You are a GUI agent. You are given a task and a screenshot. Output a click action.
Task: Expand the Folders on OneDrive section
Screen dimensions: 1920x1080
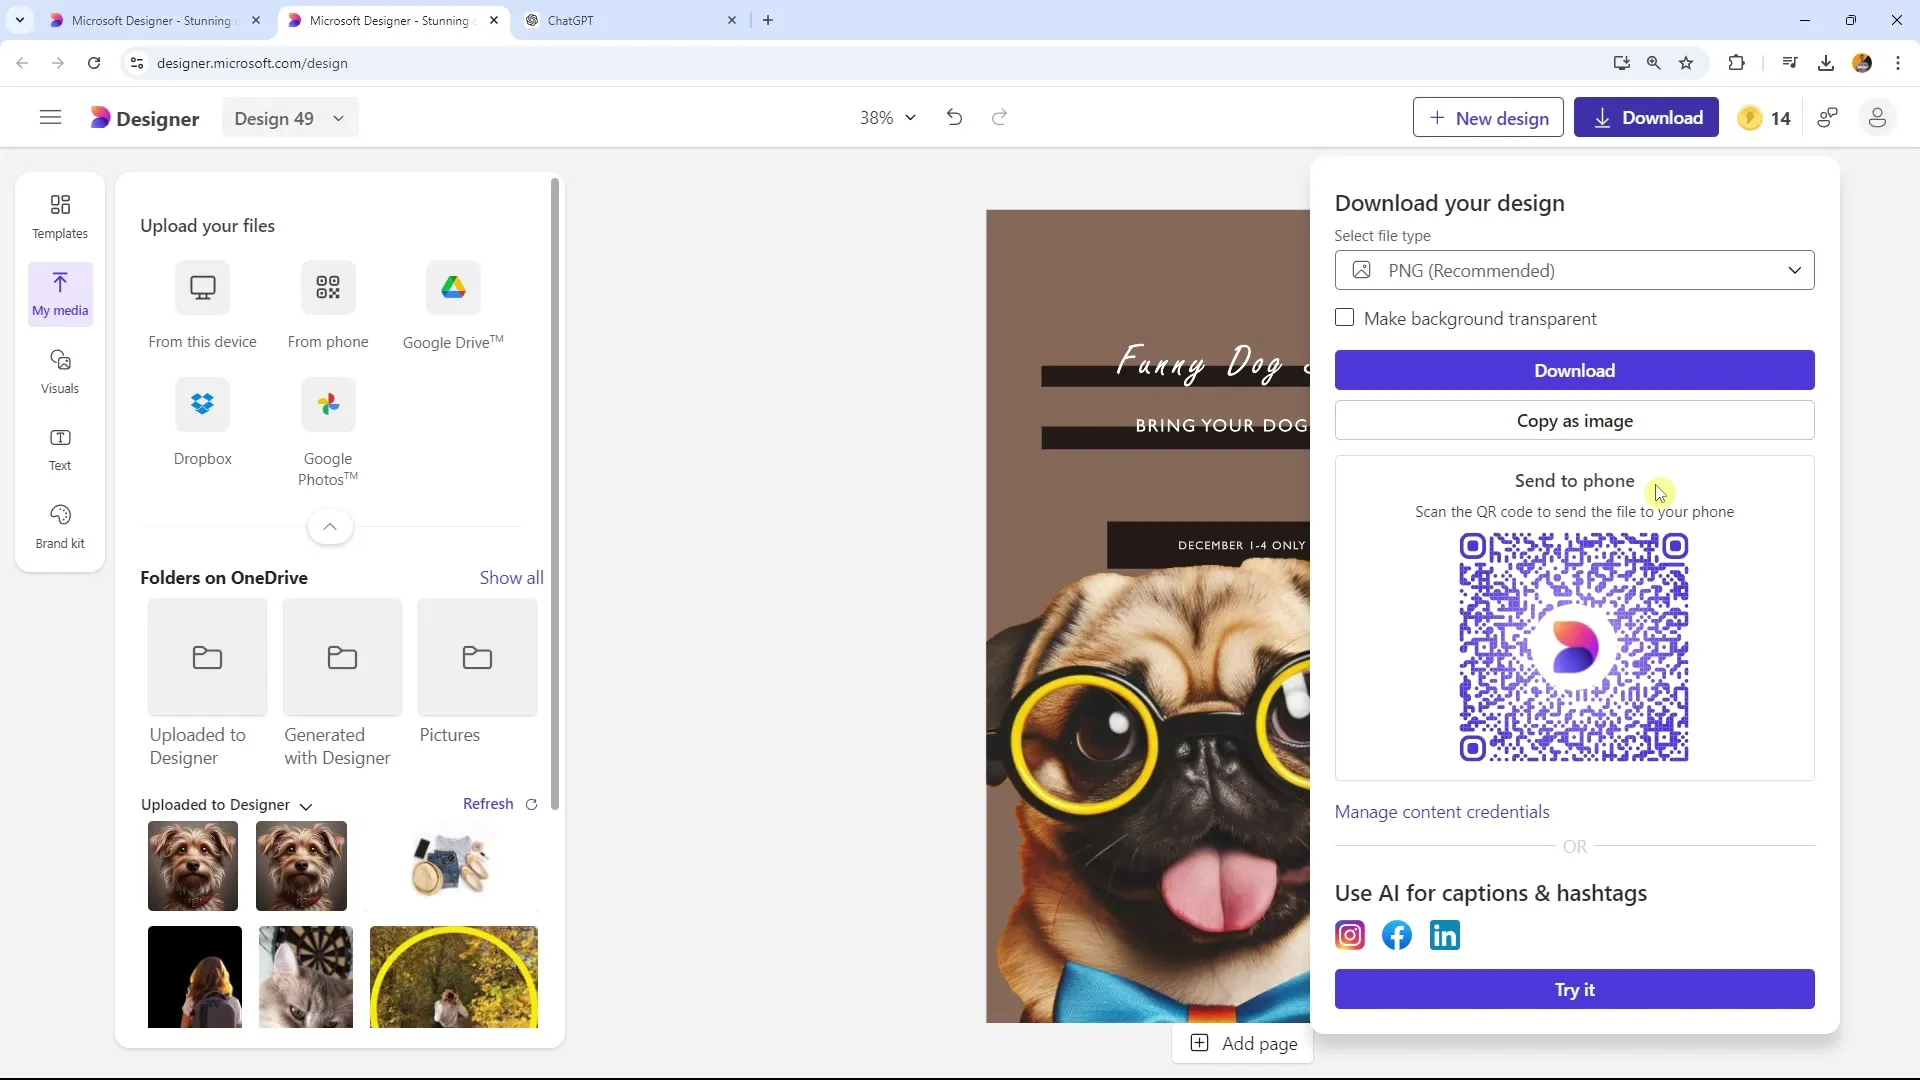click(512, 576)
